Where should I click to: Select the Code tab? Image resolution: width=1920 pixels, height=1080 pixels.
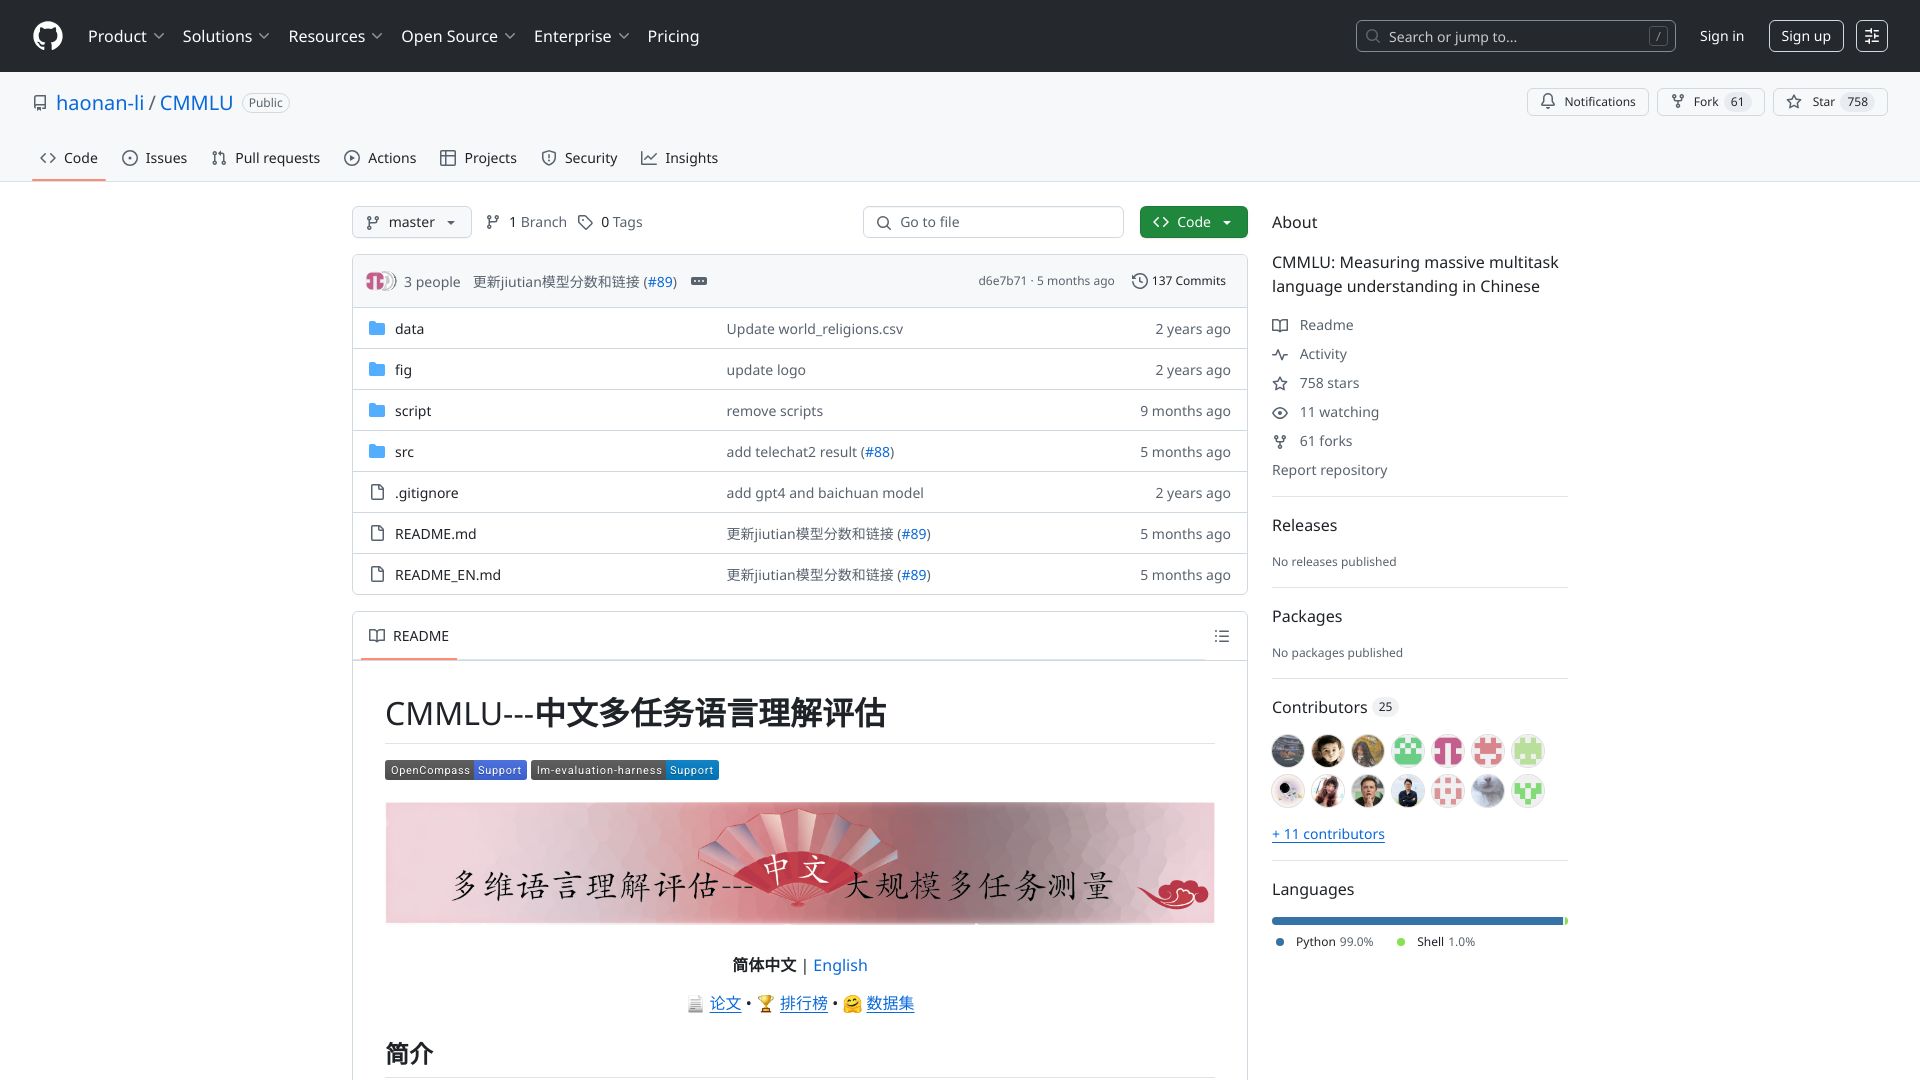(x=69, y=158)
